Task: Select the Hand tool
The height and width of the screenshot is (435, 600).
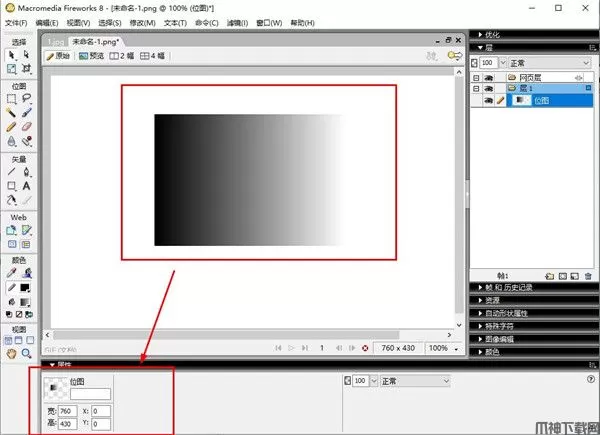Action: coord(11,353)
